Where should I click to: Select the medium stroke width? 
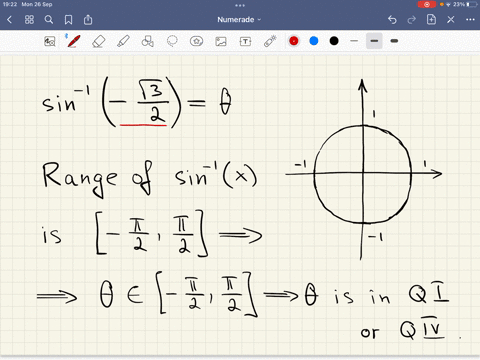[x=374, y=41]
